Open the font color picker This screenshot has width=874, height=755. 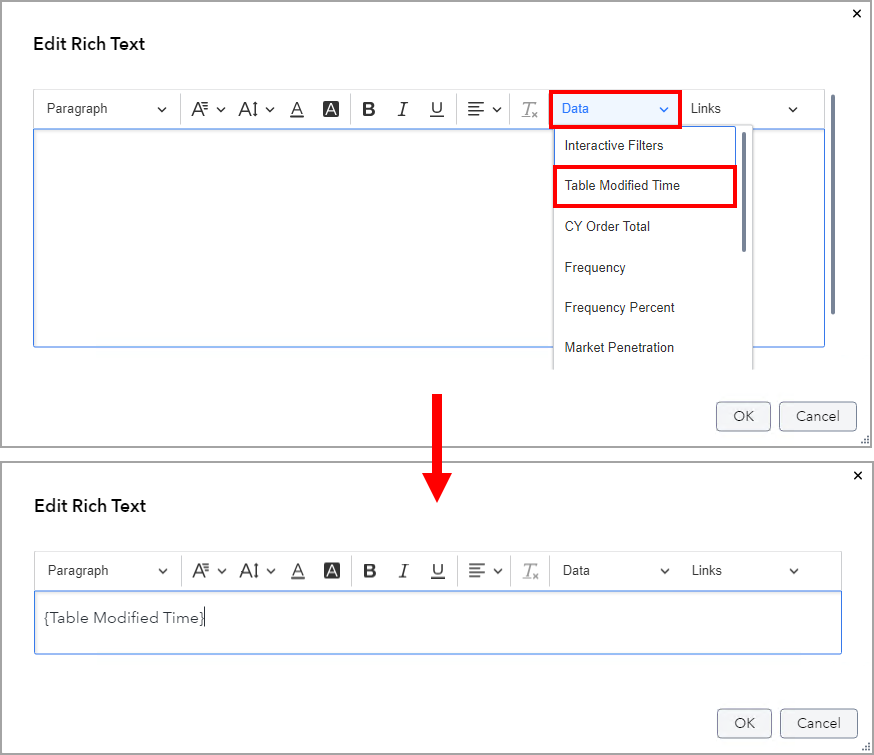tap(297, 109)
